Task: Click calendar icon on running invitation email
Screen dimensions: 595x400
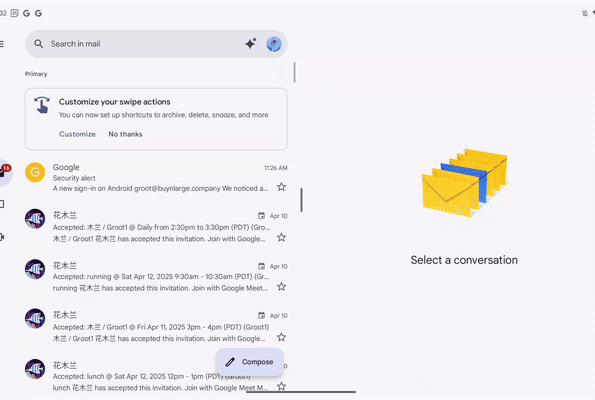Action: [x=261, y=266]
